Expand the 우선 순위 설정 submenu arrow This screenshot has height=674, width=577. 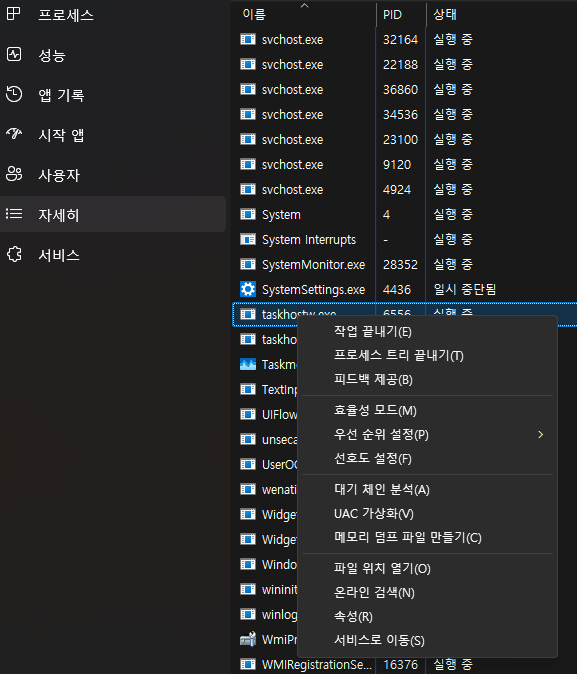coord(540,435)
